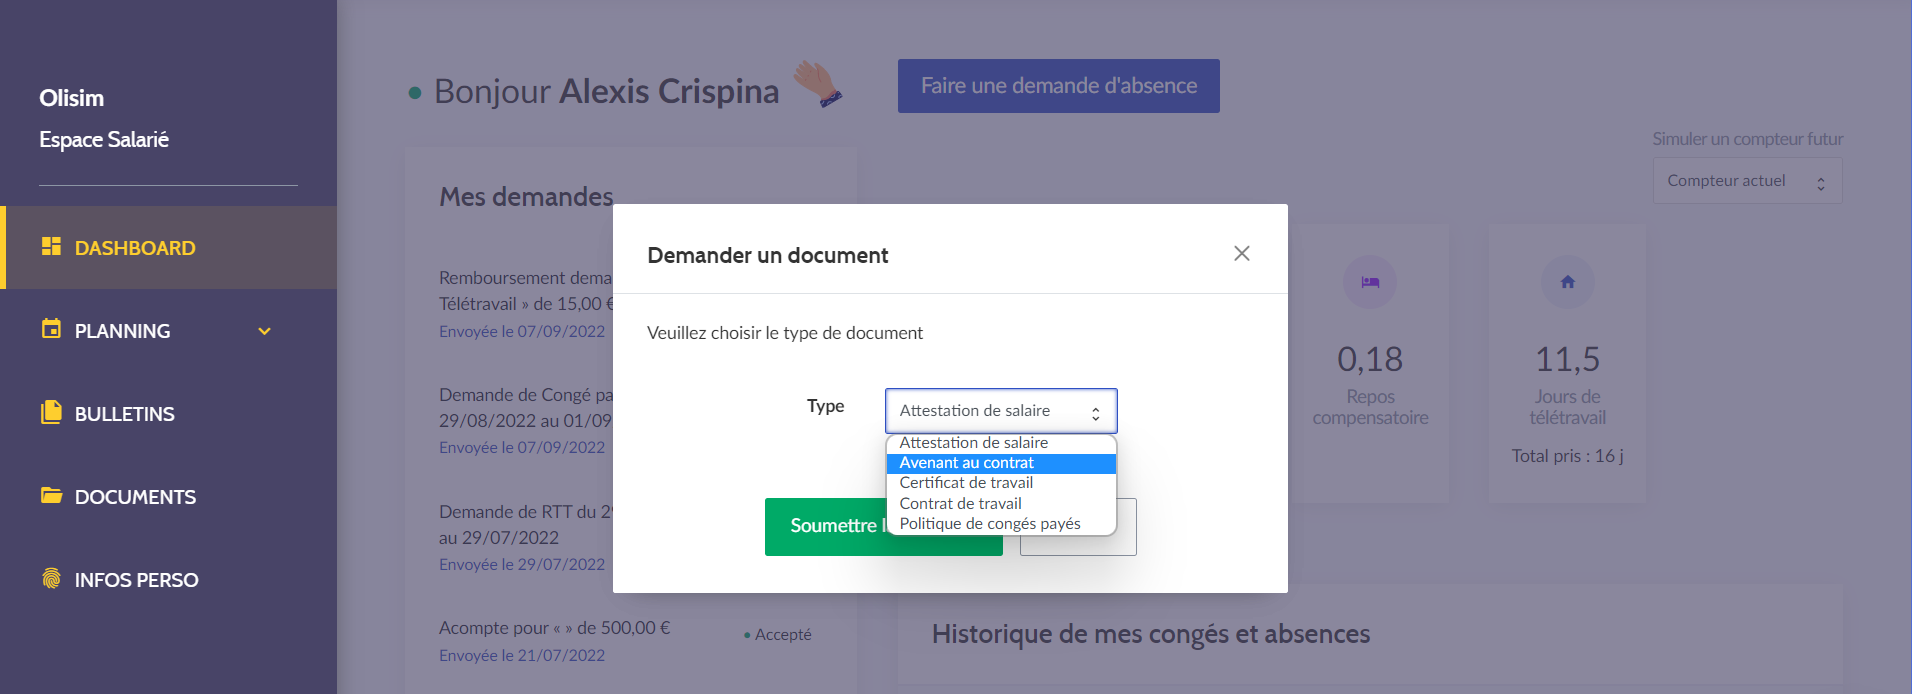Click the Remboursement Télétravail request row

(526, 304)
